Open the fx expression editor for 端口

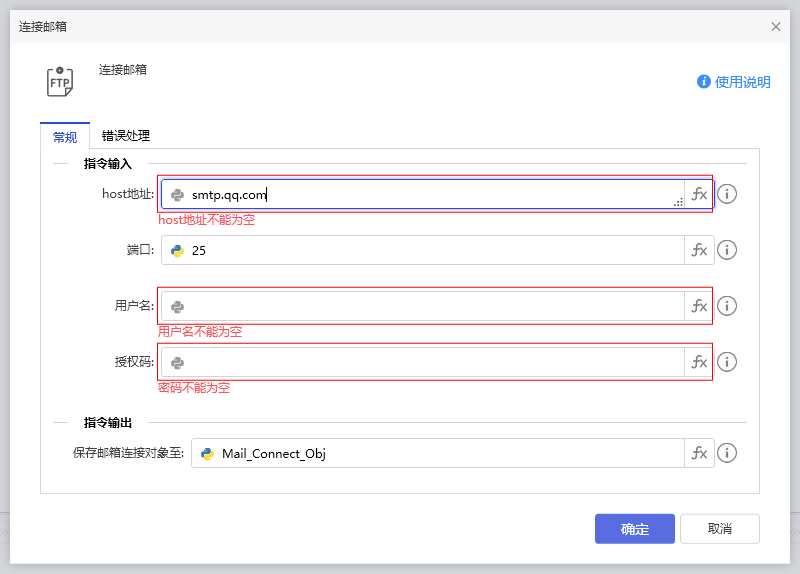click(699, 250)
